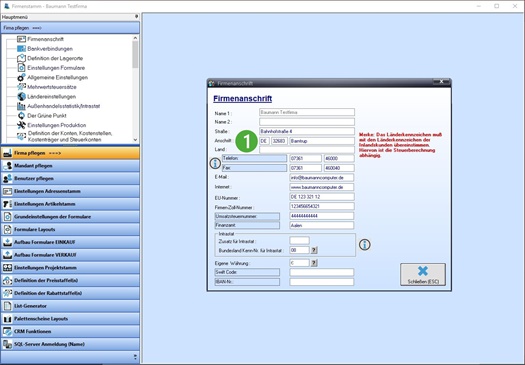This screenshot has width=525, height=365.
Task: Click the Einstellungen Adressenstamm icon
Action: tap(7, 191)
